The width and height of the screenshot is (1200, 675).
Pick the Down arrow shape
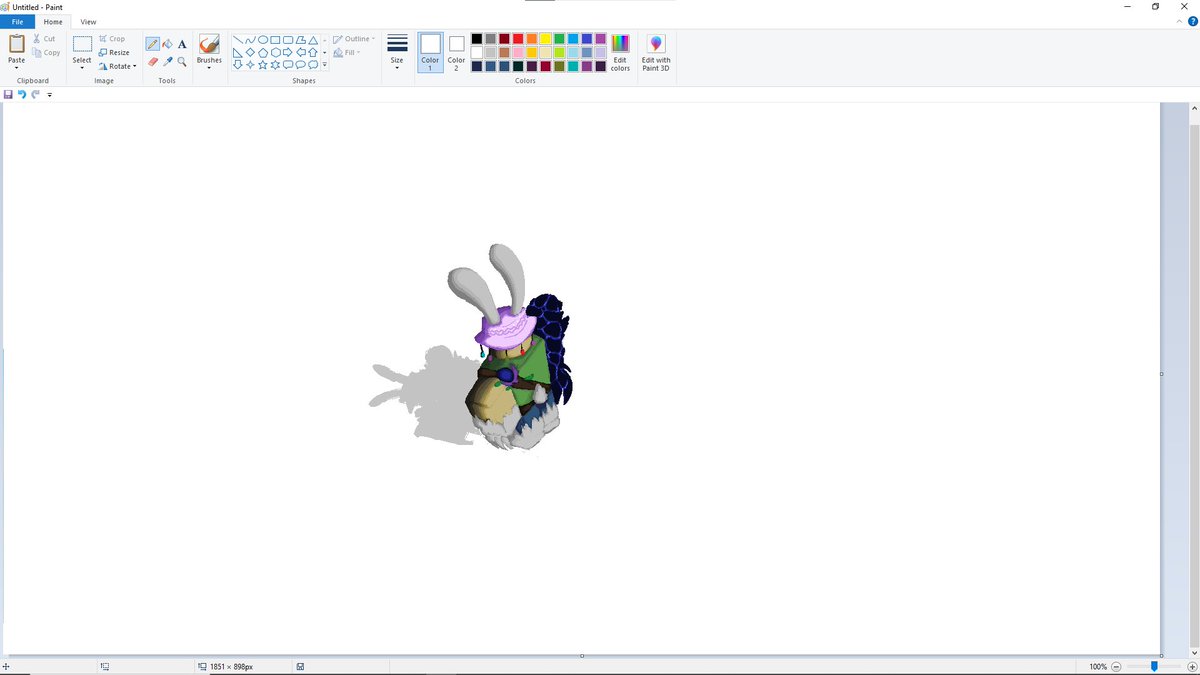point(238,64)
